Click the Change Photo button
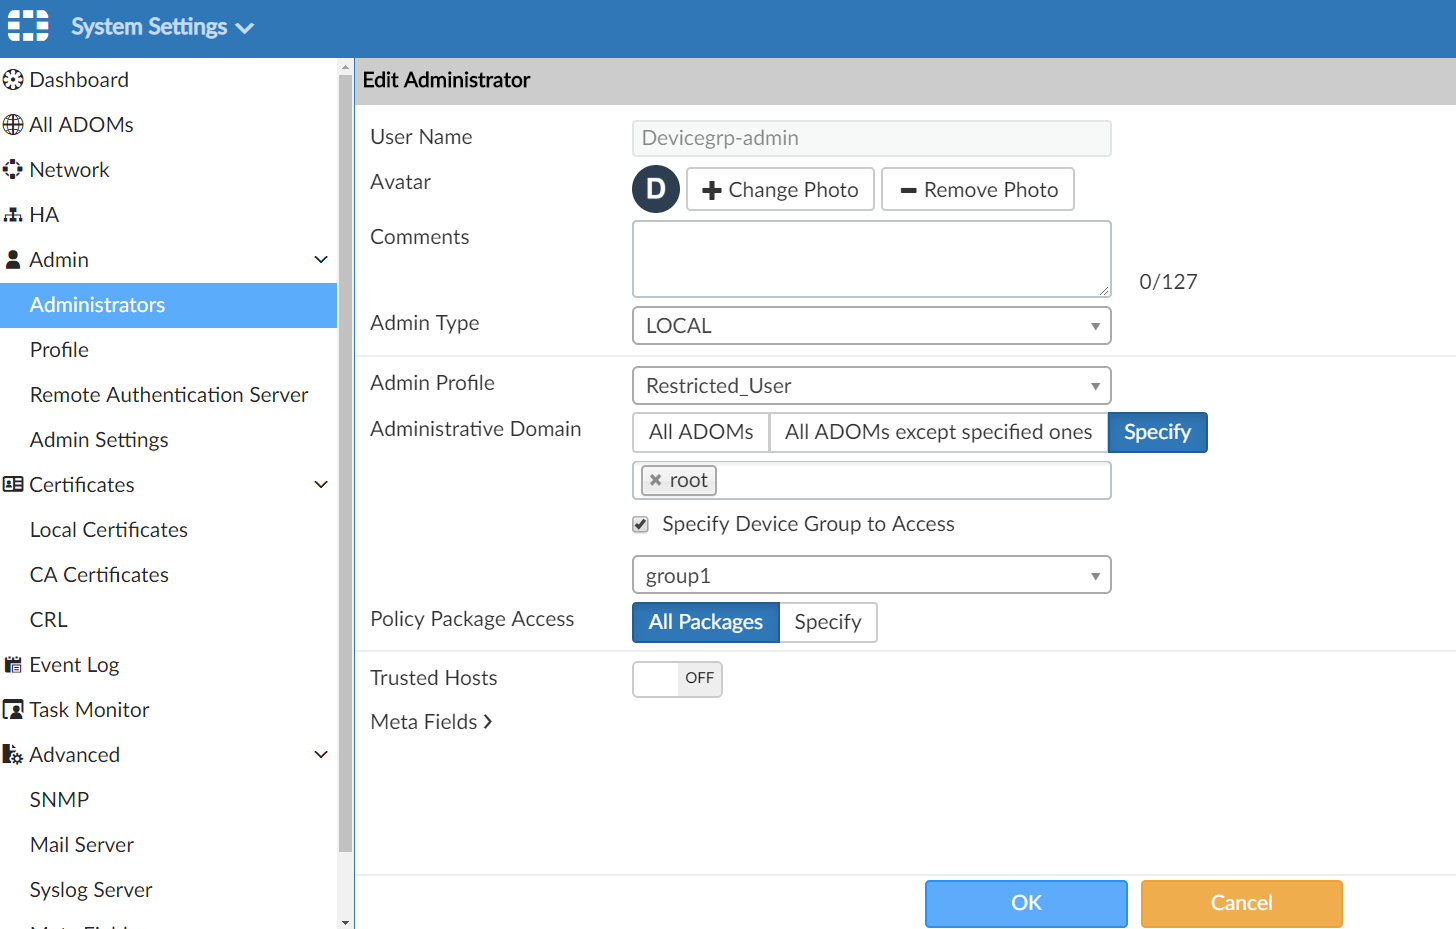Viewport: 1456px width, 929px height. (780, 190)
